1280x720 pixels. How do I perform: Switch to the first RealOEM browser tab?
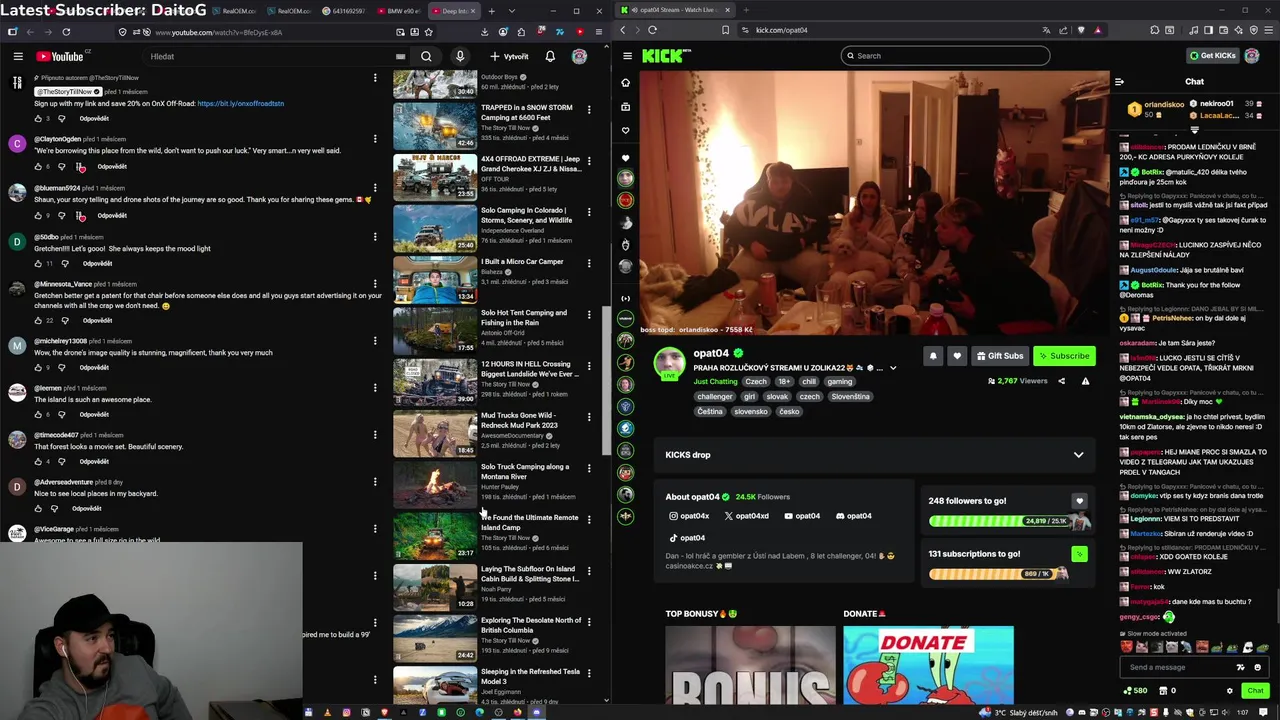[236, 11]
